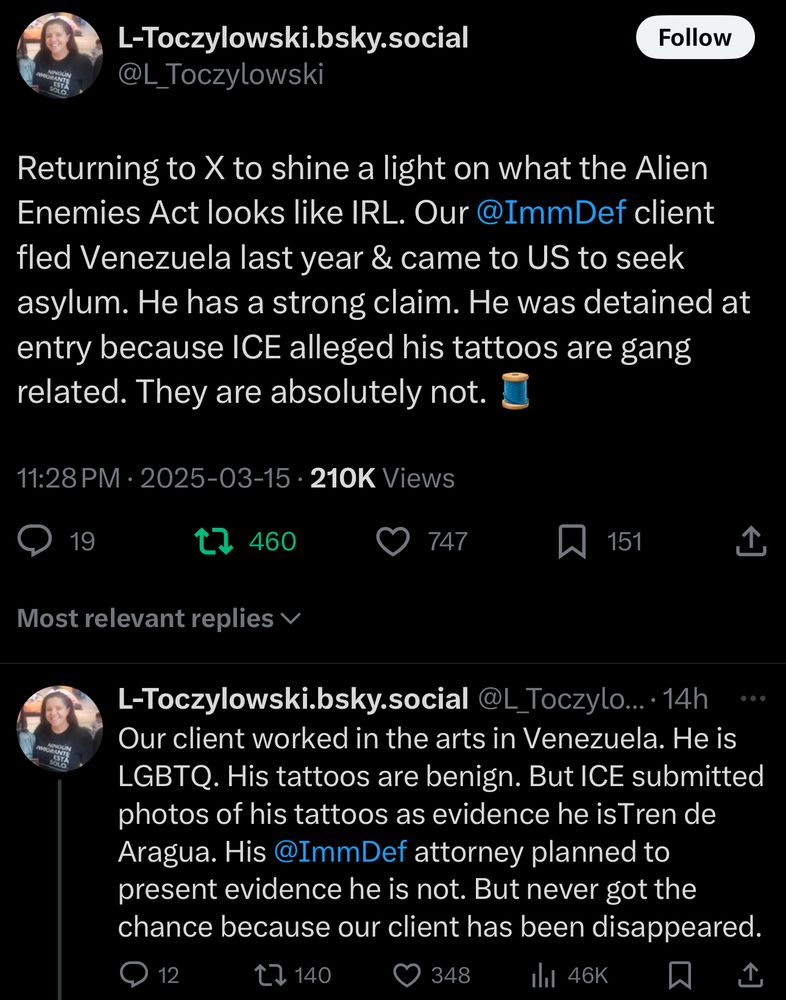Like the main post with heart icon
786x1000 pixels.
pyautogui.click(x=393, y=541)
